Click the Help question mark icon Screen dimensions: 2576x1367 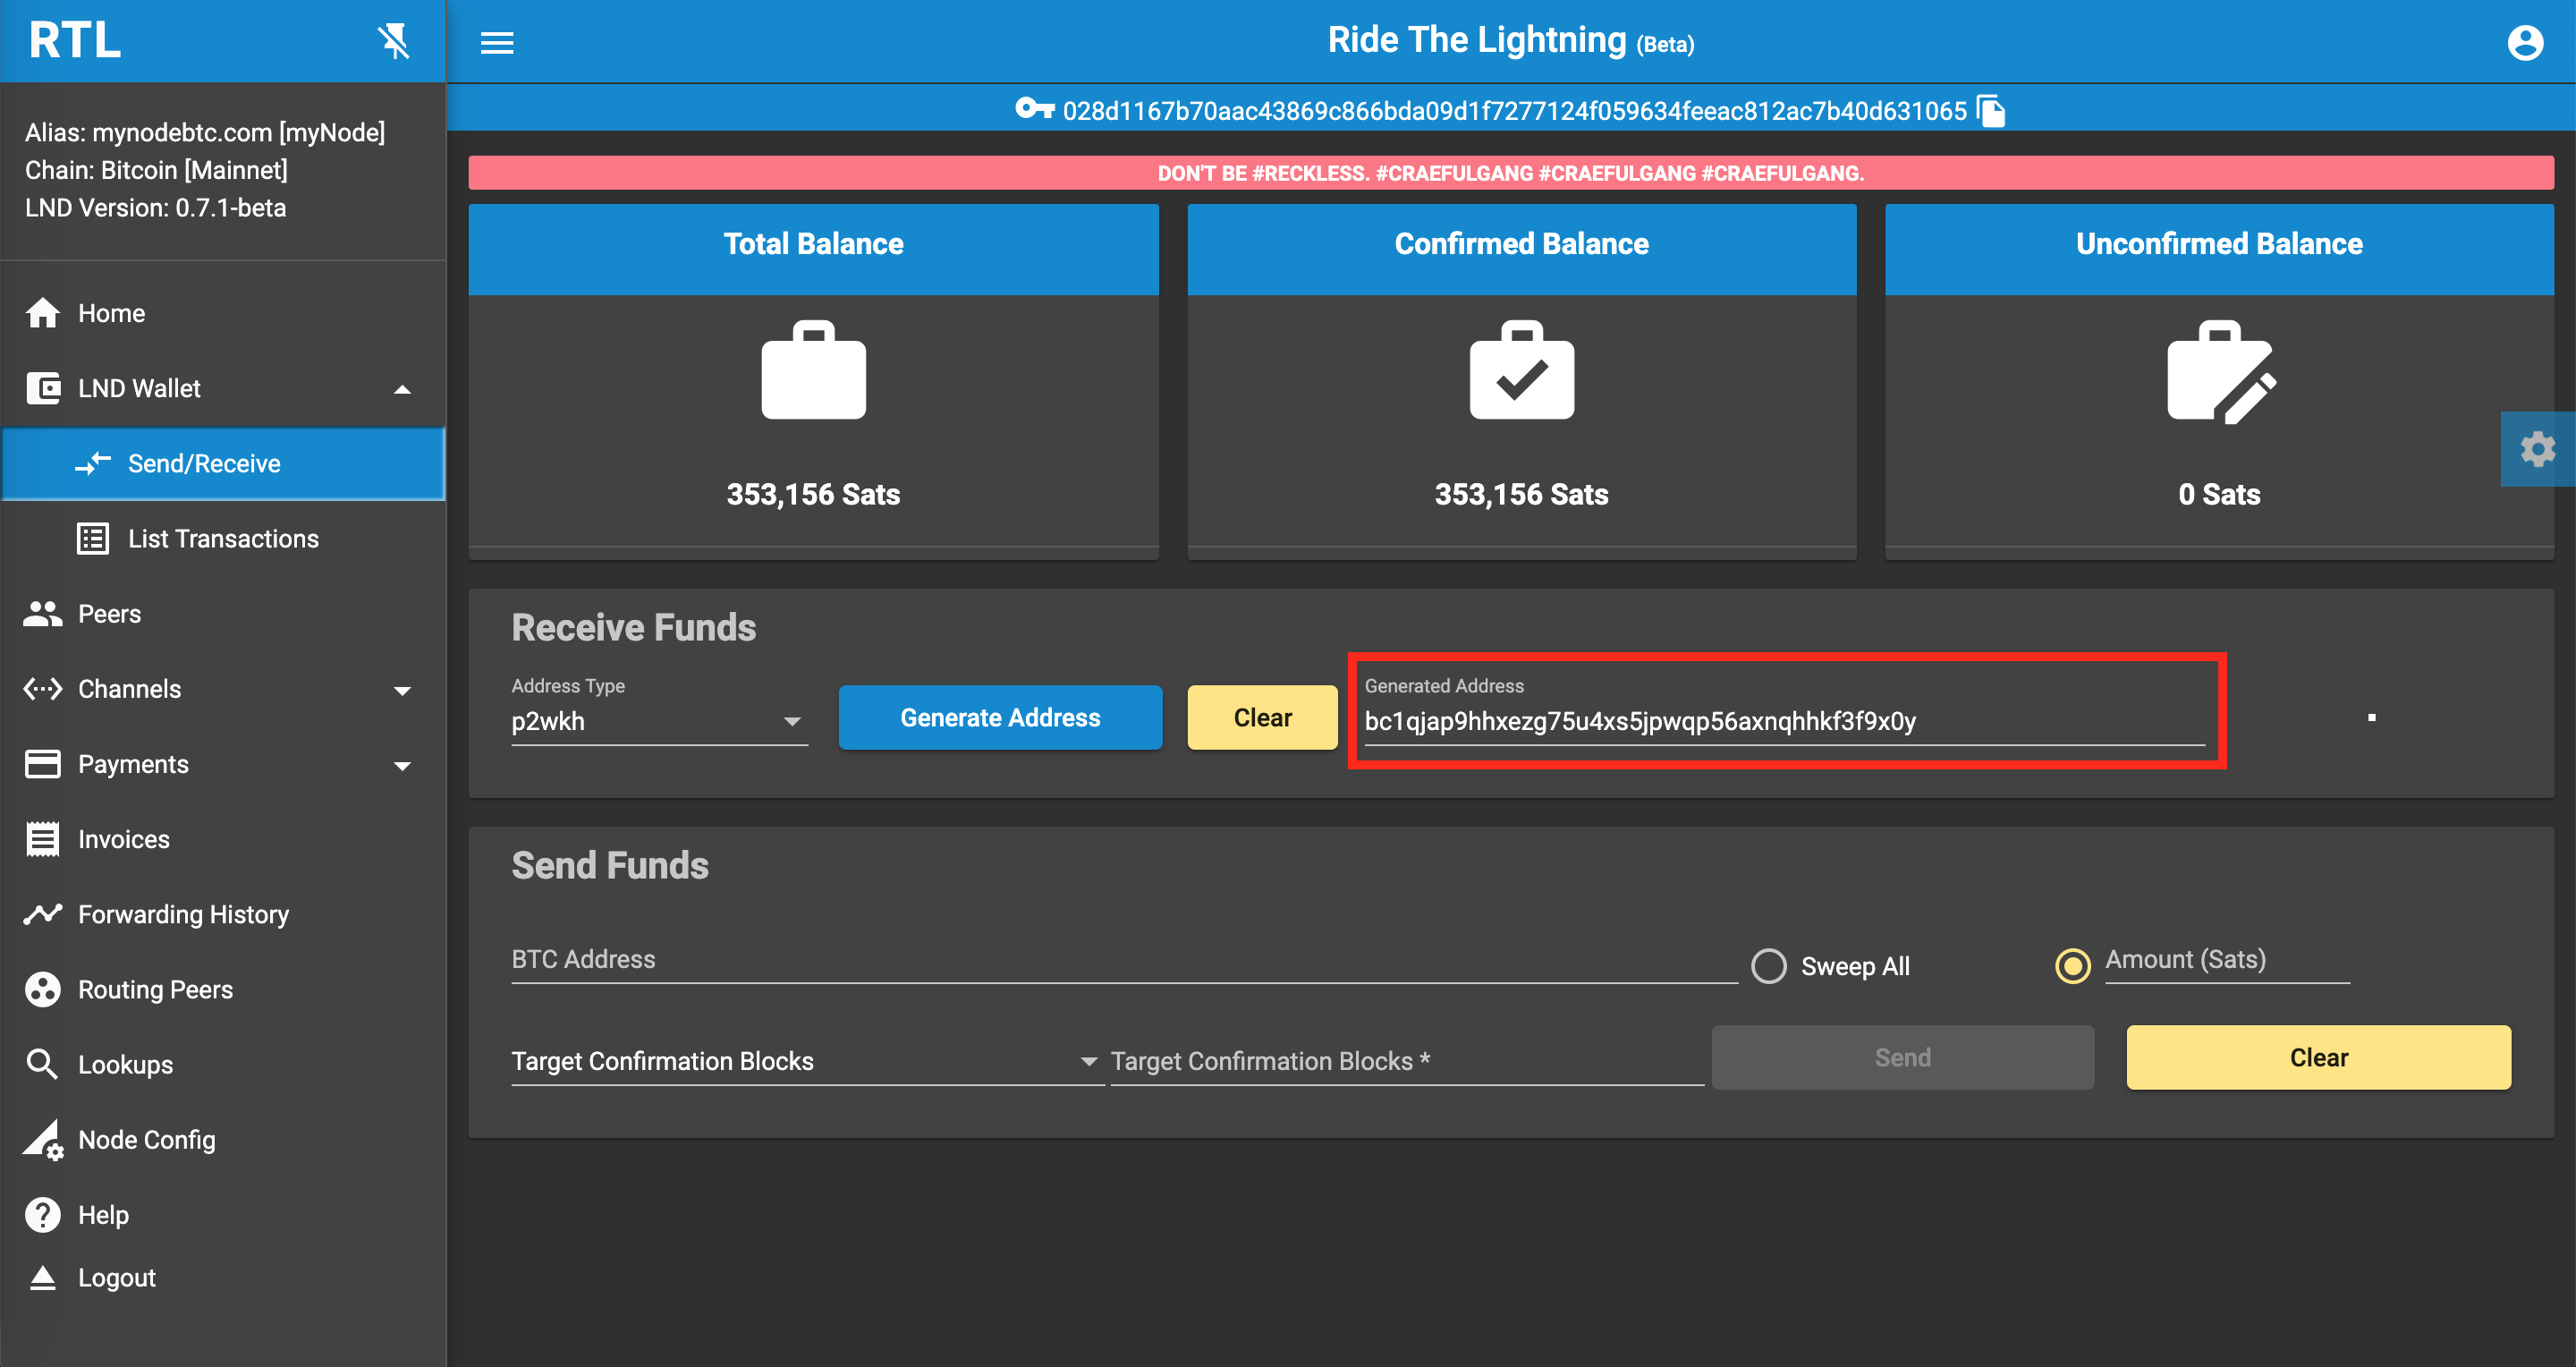coord(42,1215)
